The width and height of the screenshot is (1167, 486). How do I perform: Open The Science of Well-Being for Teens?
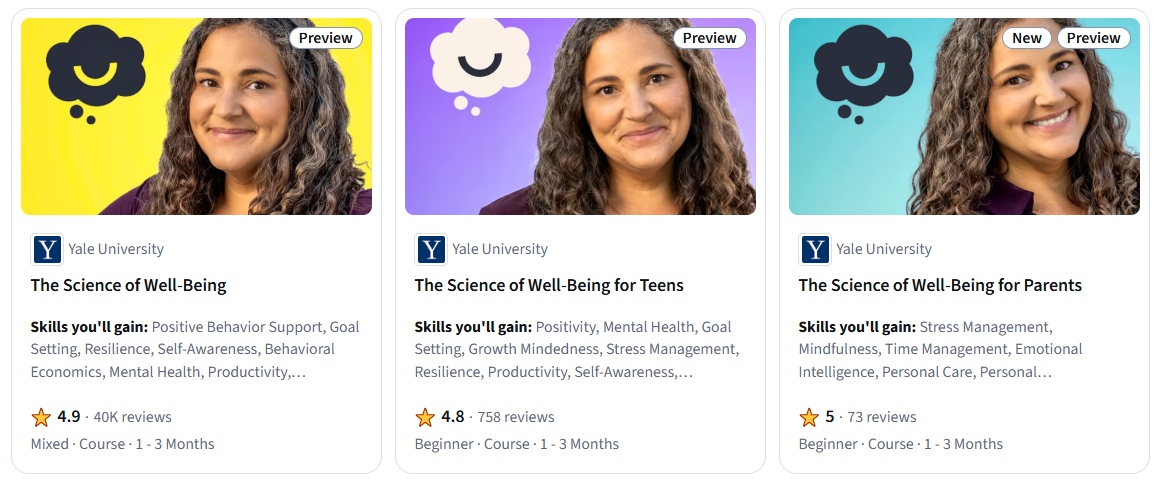tap(549, 285)
